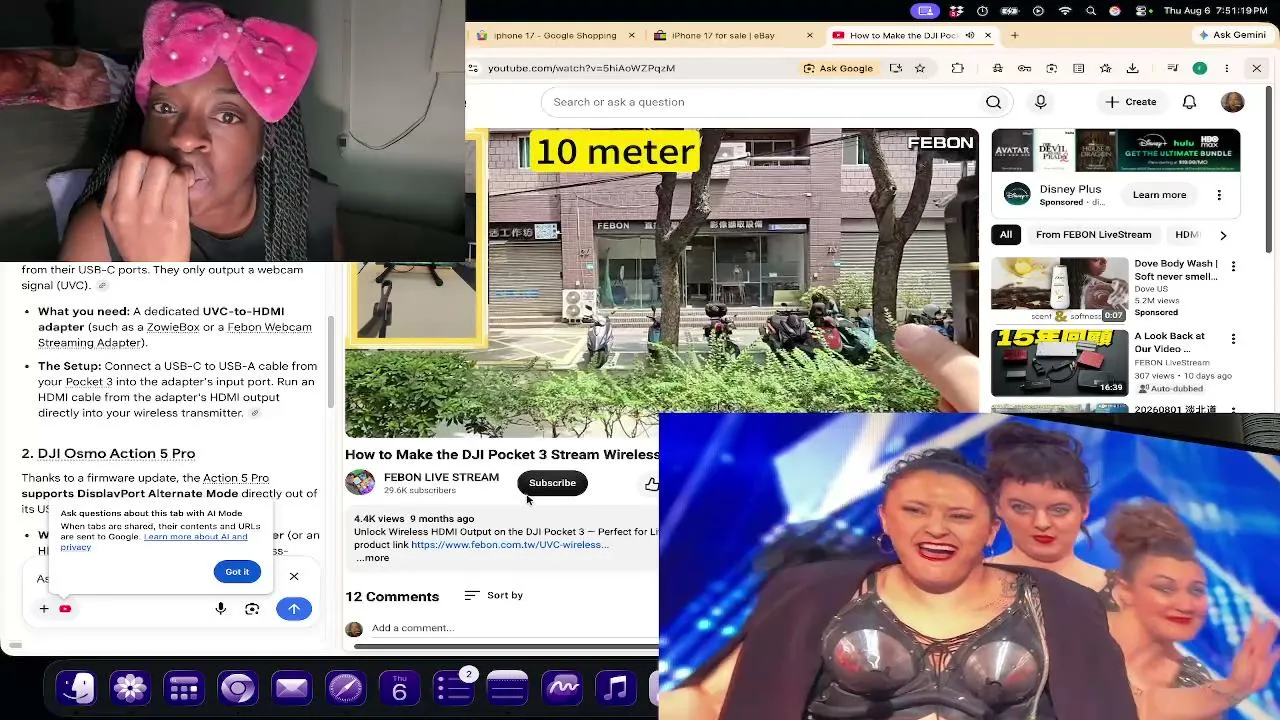
Task: Close the Chrome side panel with X
Action: click(1257, 68)
